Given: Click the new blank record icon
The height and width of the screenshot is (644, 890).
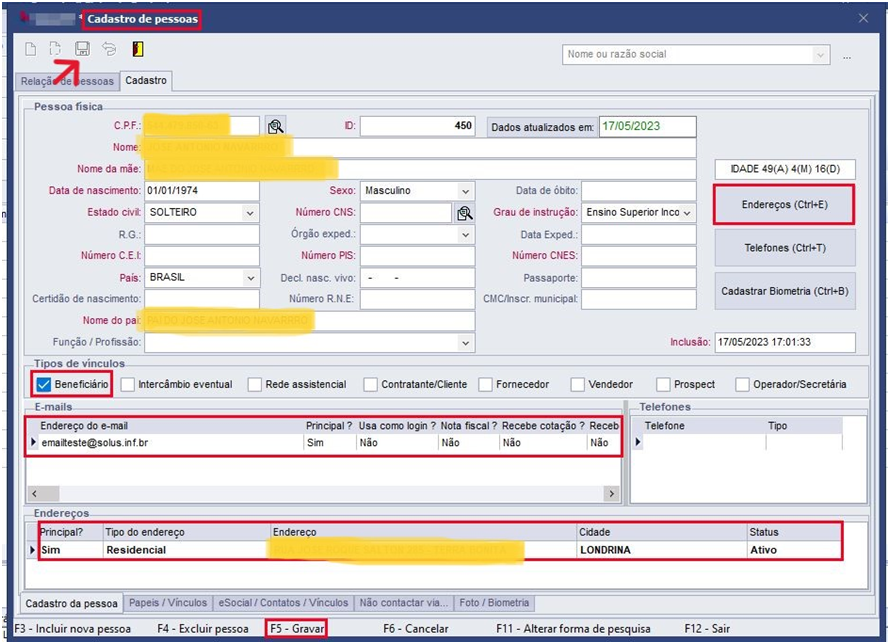Looking at the screenshot, I should pyautogui.click(x=31, y=49).
